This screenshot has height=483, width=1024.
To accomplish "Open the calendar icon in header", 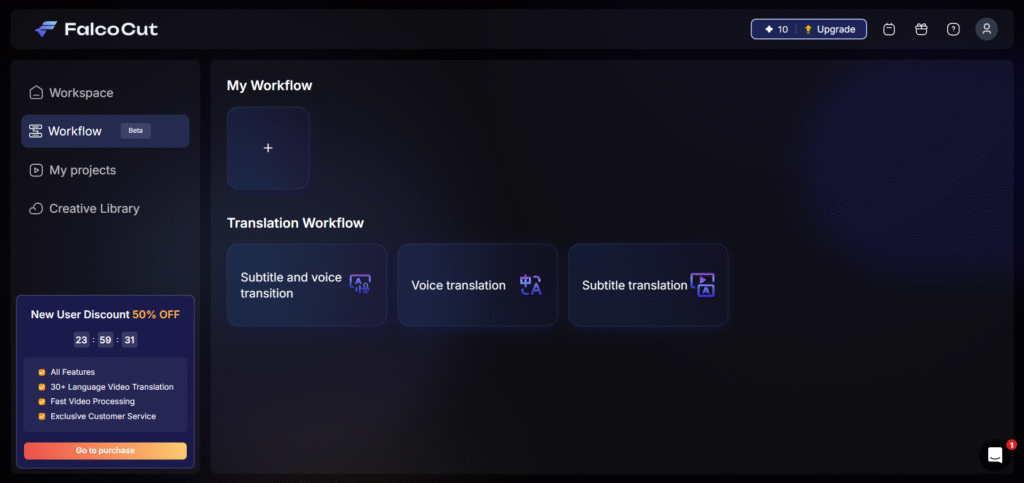I will (x=889, y=29).
